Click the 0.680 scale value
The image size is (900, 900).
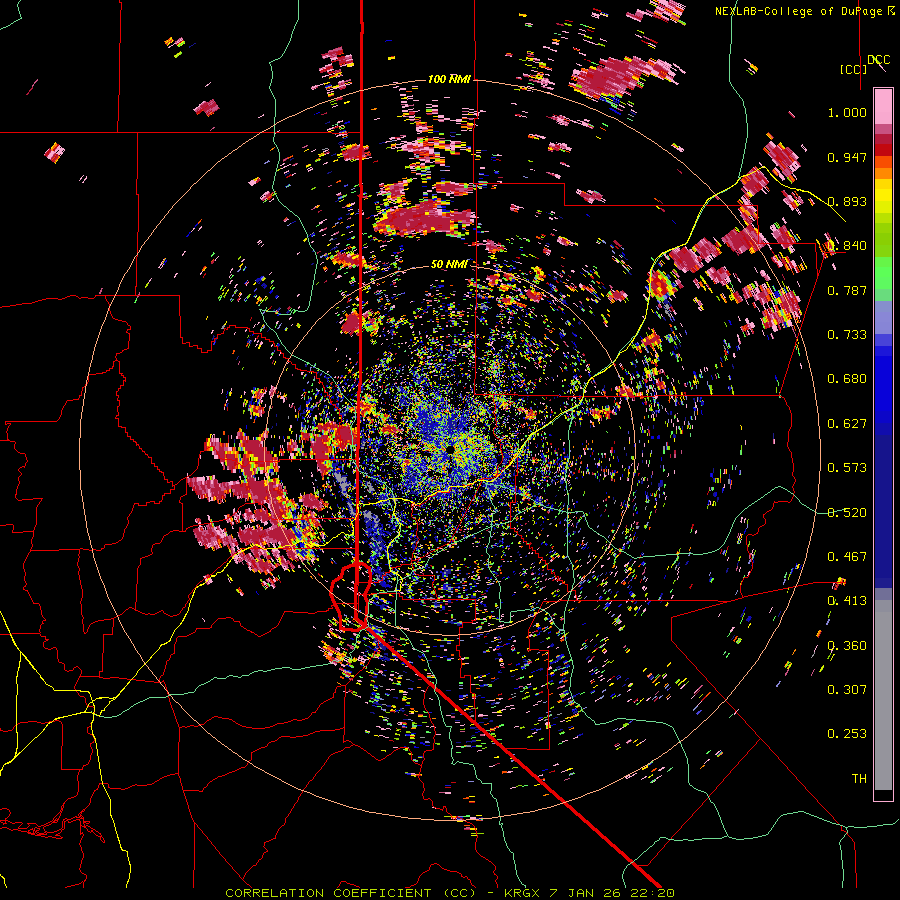pos(847,379)
